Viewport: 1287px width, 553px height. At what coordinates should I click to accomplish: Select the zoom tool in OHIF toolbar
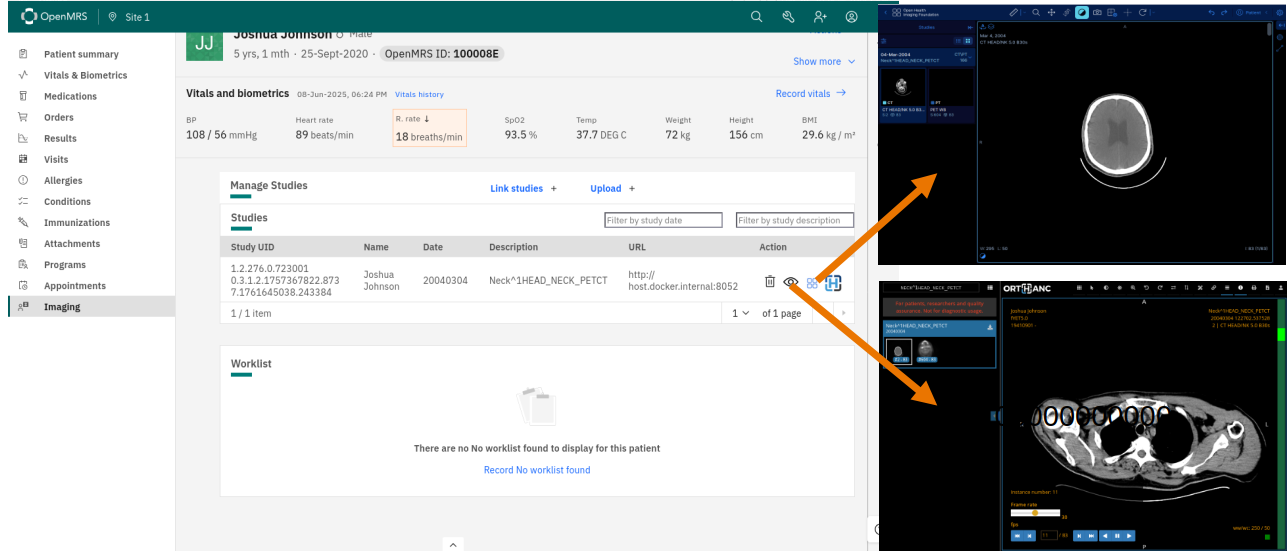pos(1035,12)
